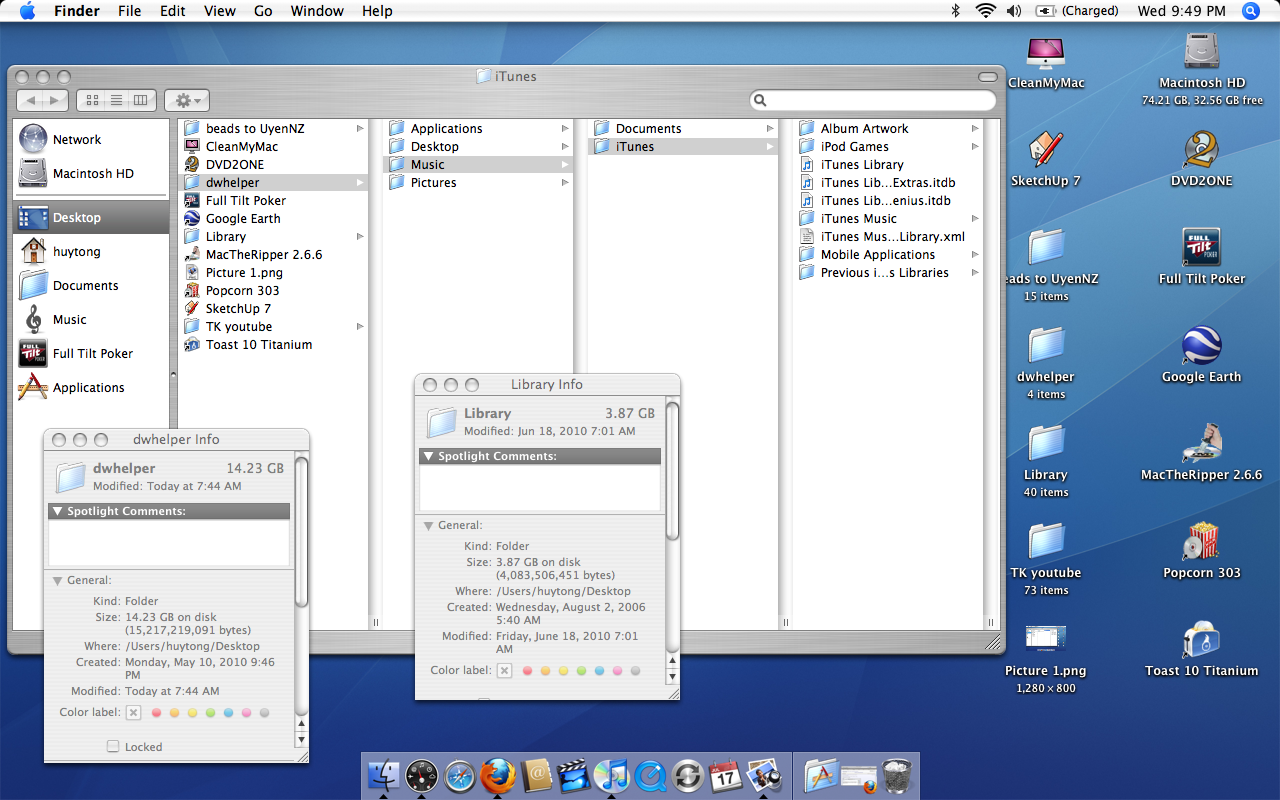The width and height of the screenshot is (1280, 800).
Task: Apply green color label in Library Info
Action: [x=581, y=671]
